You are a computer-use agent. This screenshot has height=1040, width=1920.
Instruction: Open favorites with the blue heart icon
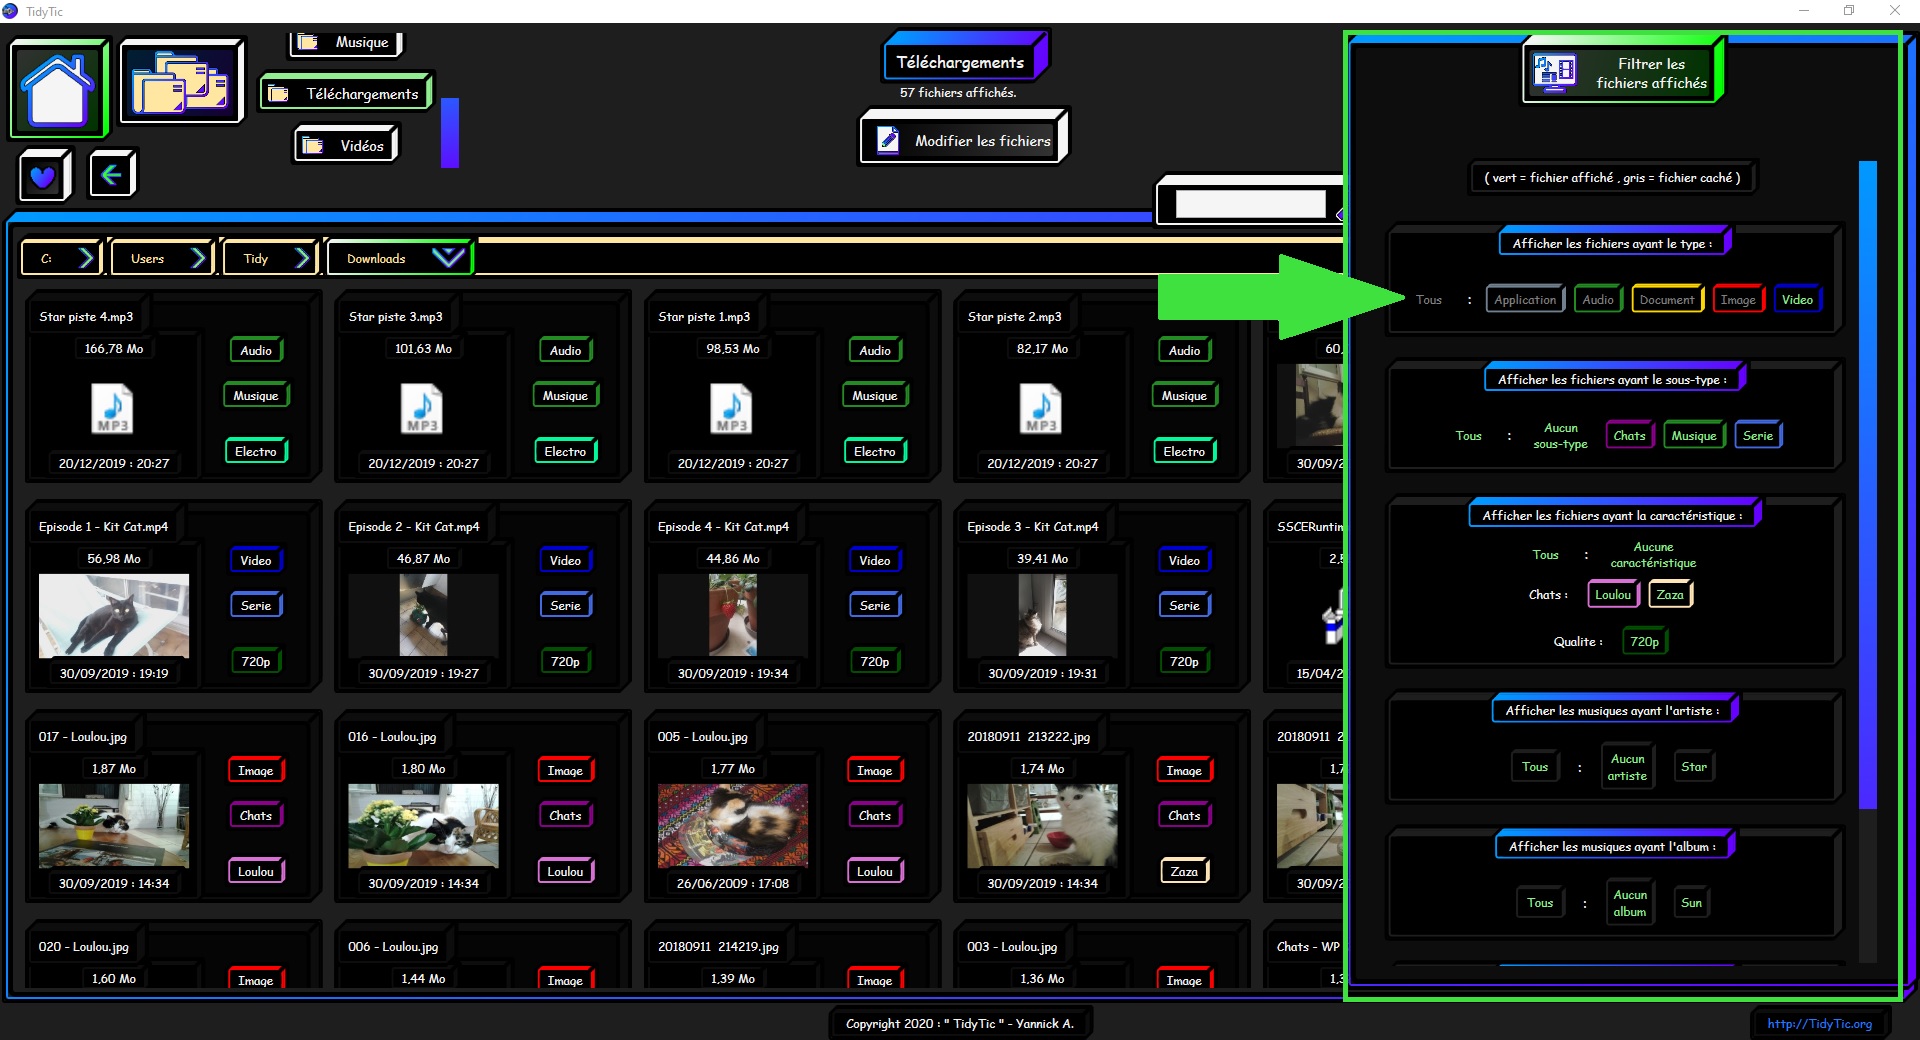point(43,176)
